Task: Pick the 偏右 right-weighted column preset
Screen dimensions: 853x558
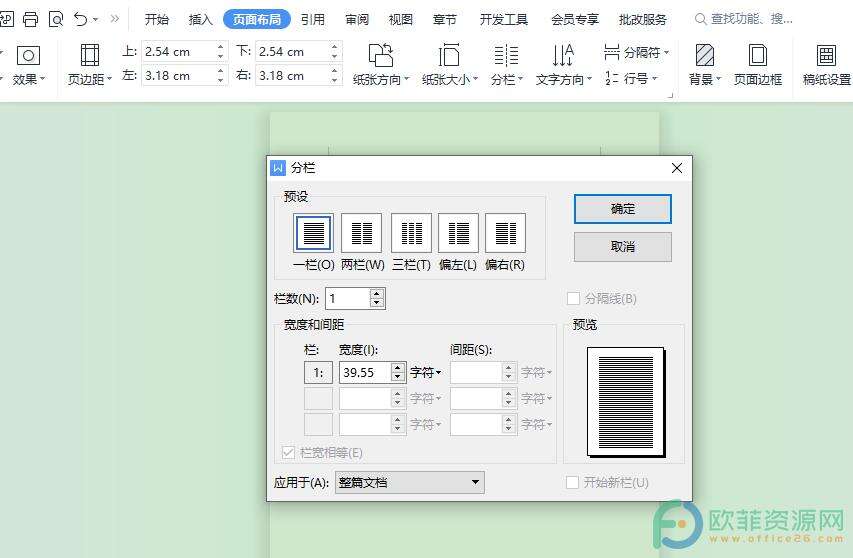Action: [x=505, y=233]
